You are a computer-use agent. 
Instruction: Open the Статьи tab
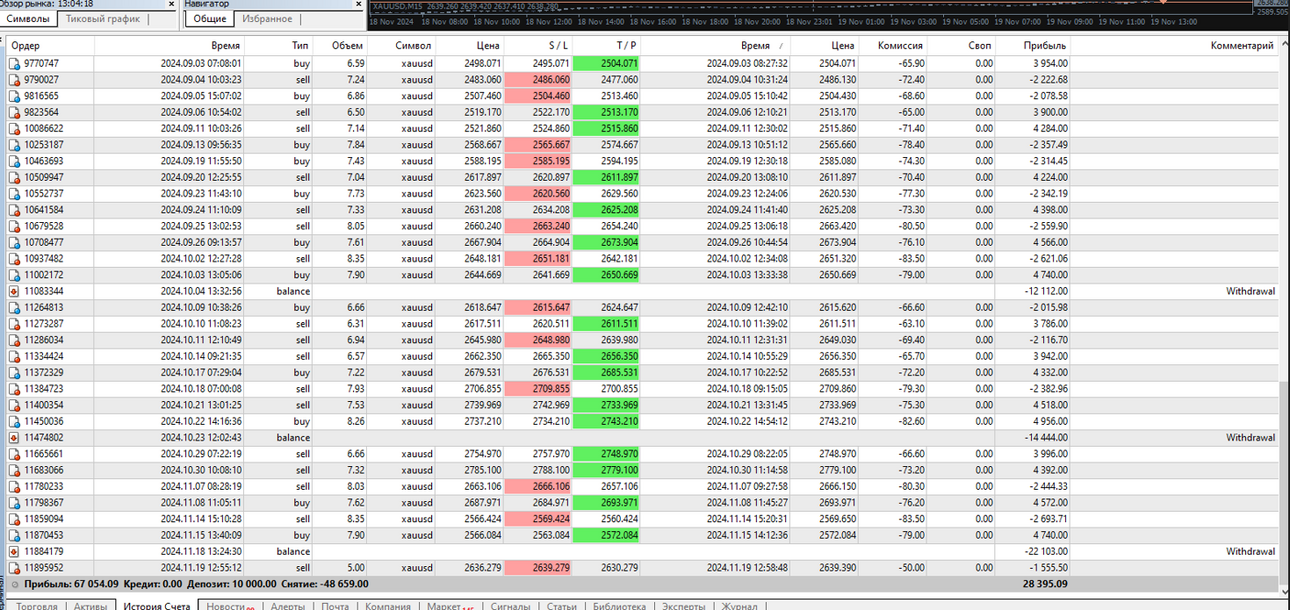(562, 605)
